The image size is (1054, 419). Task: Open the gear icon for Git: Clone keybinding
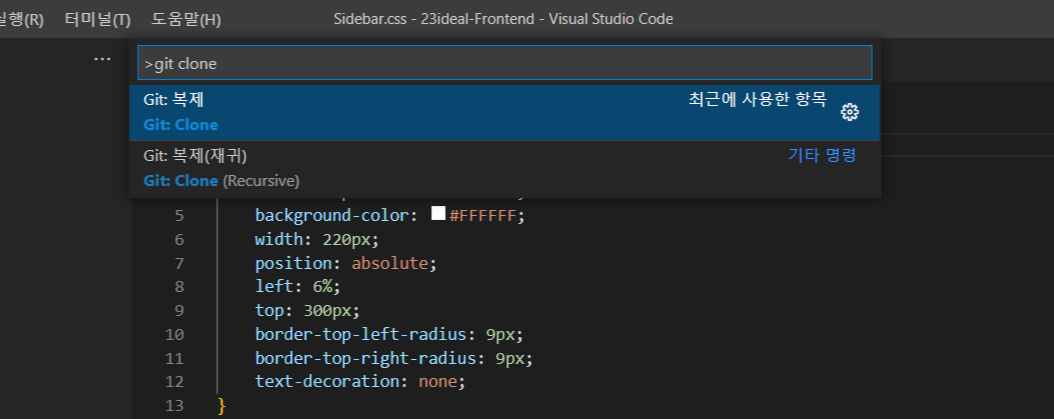[850, 112]
